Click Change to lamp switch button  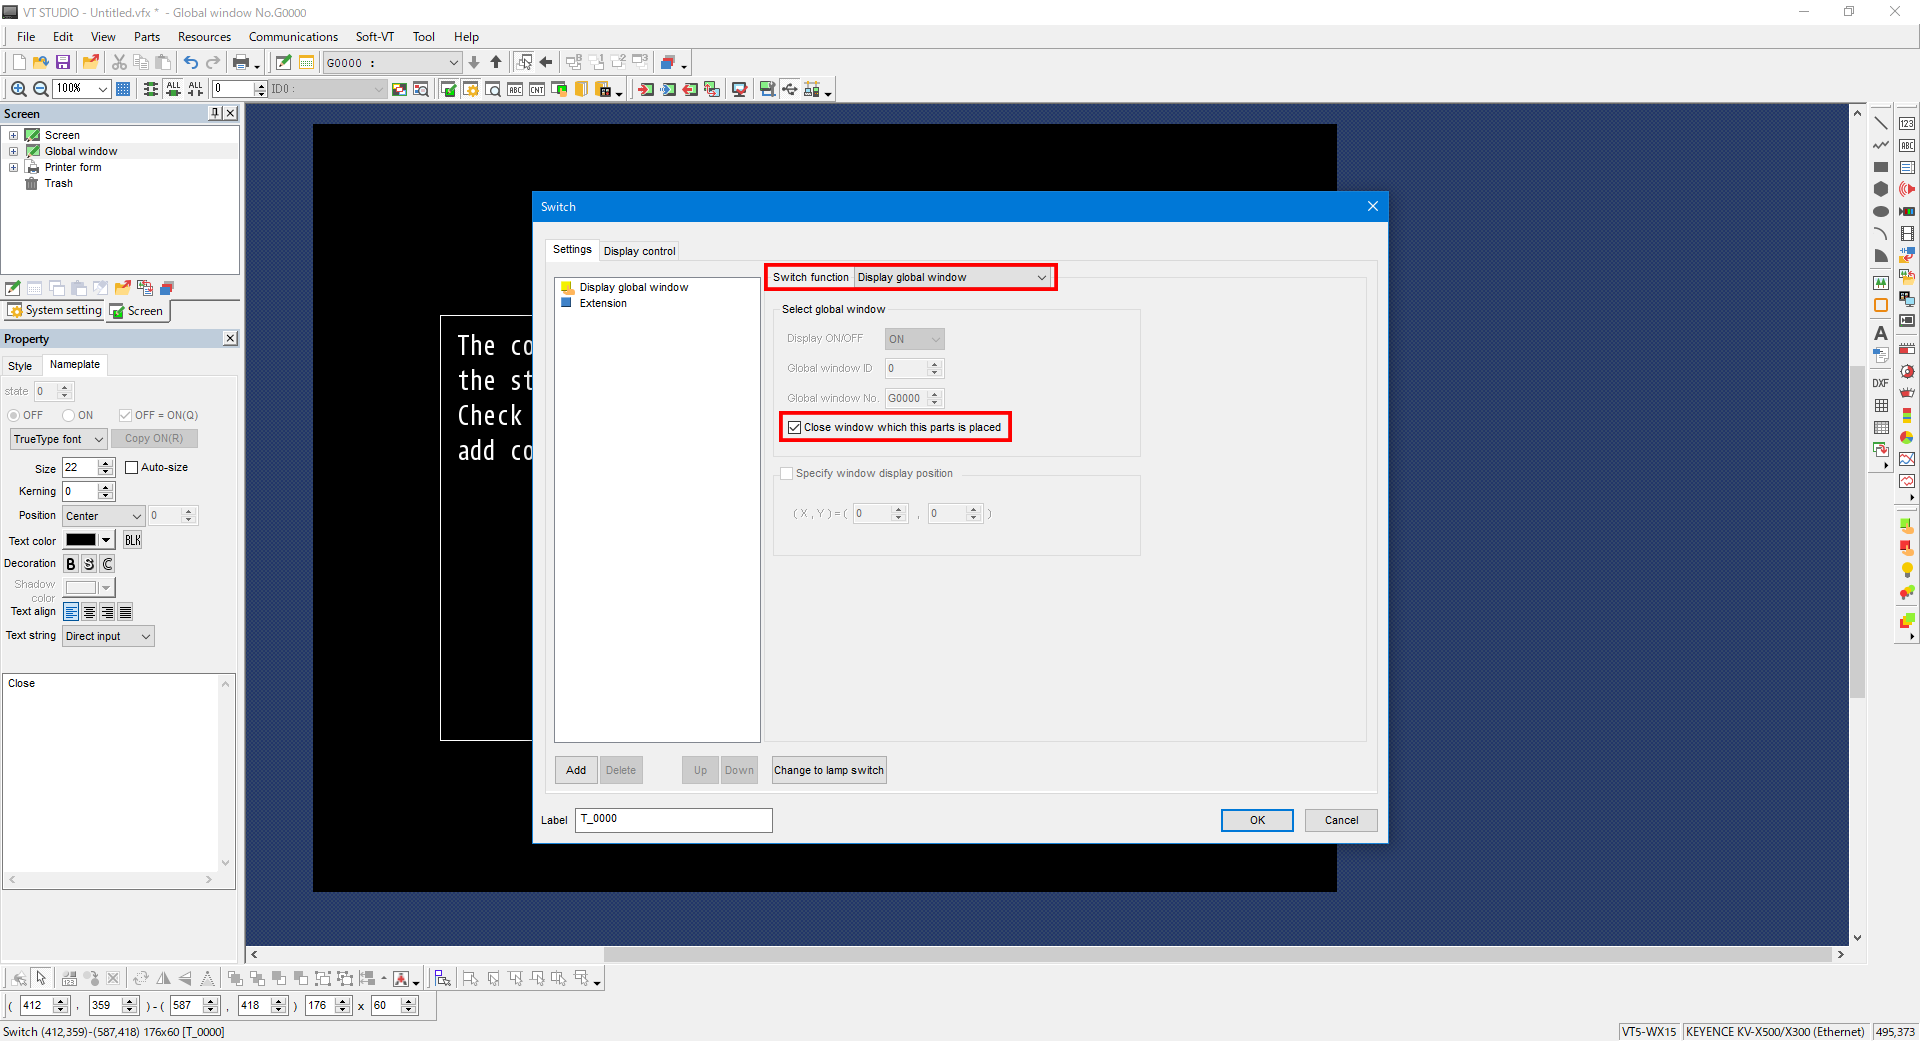click(828, 770)
